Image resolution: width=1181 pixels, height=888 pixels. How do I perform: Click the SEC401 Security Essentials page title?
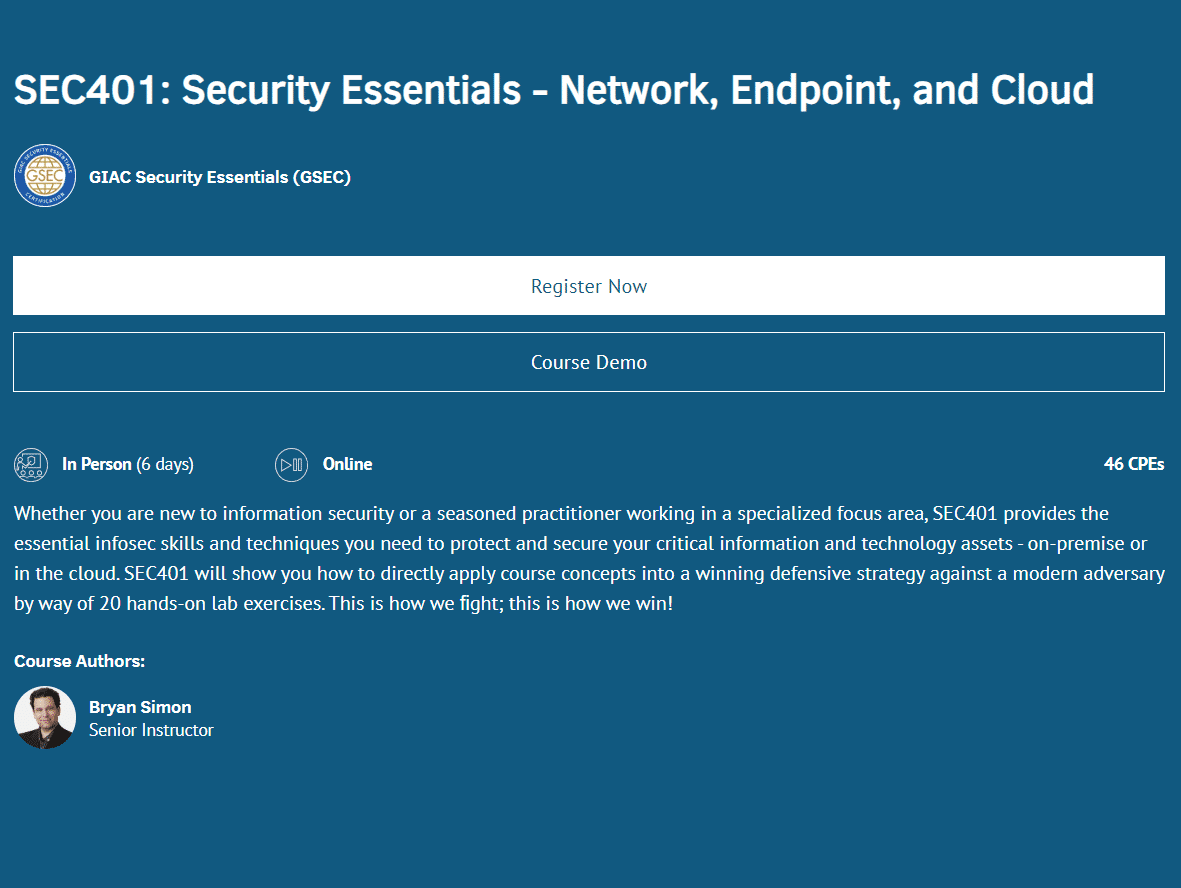(x=553, y=90)
